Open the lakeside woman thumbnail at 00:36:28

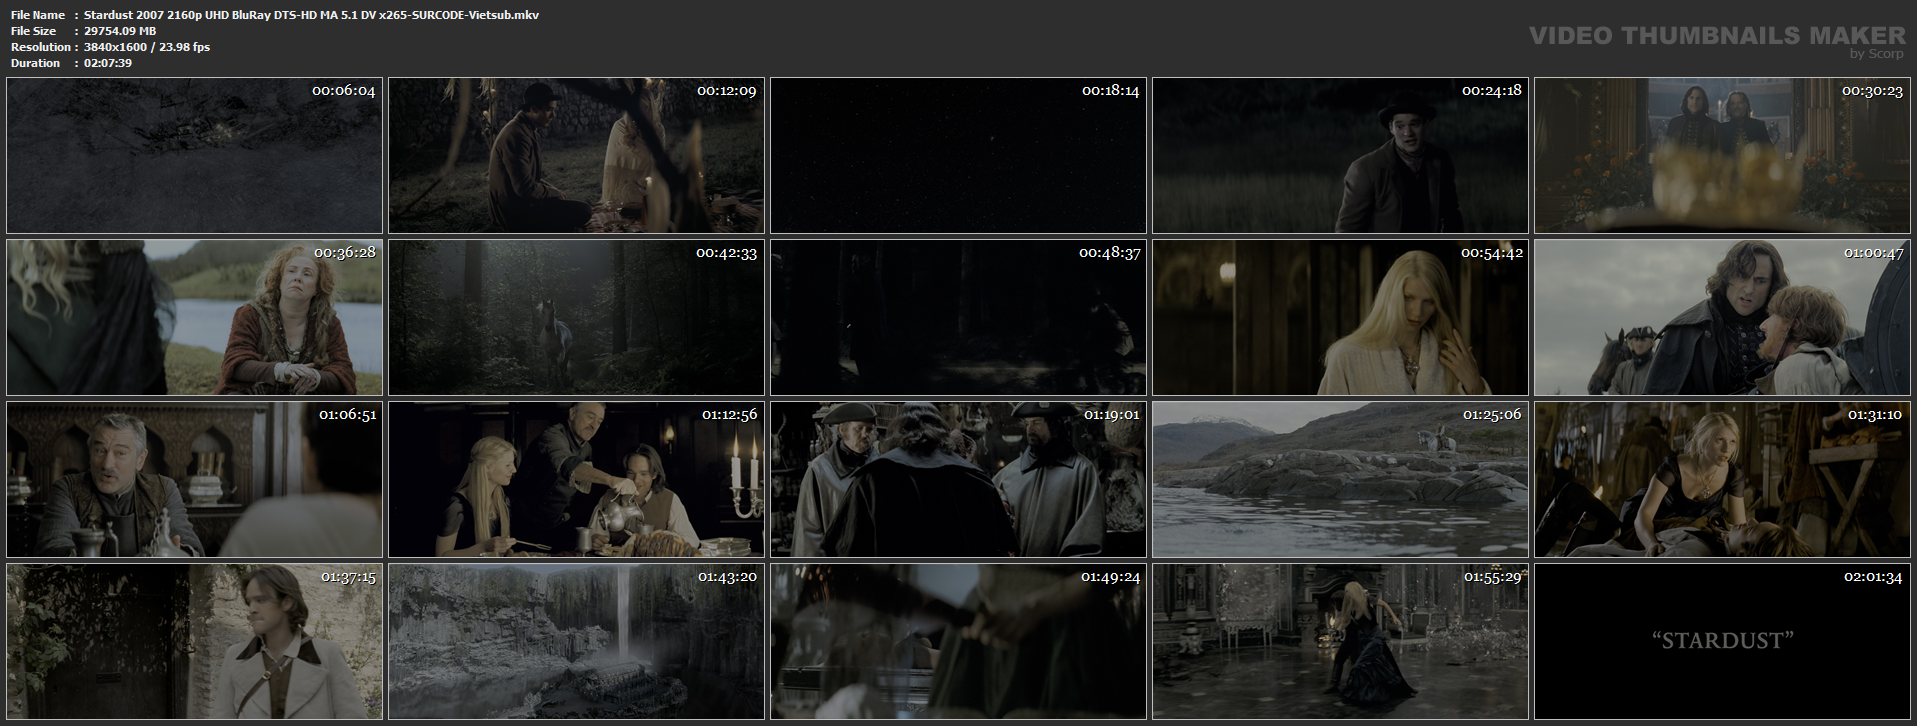coord(195,318)
